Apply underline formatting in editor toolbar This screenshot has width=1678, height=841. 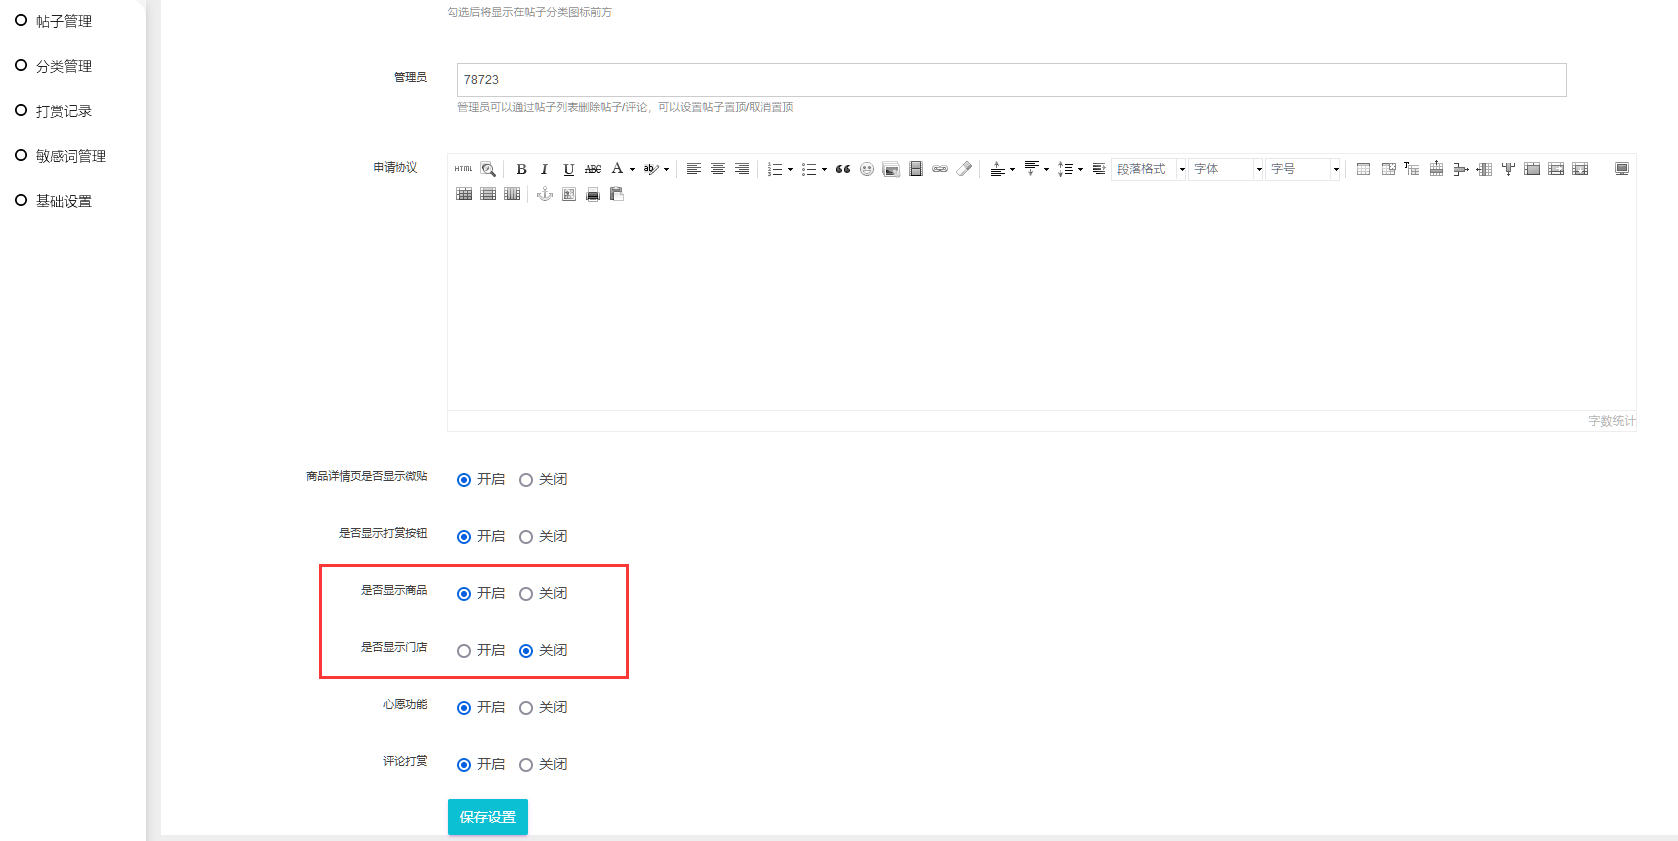568,169
